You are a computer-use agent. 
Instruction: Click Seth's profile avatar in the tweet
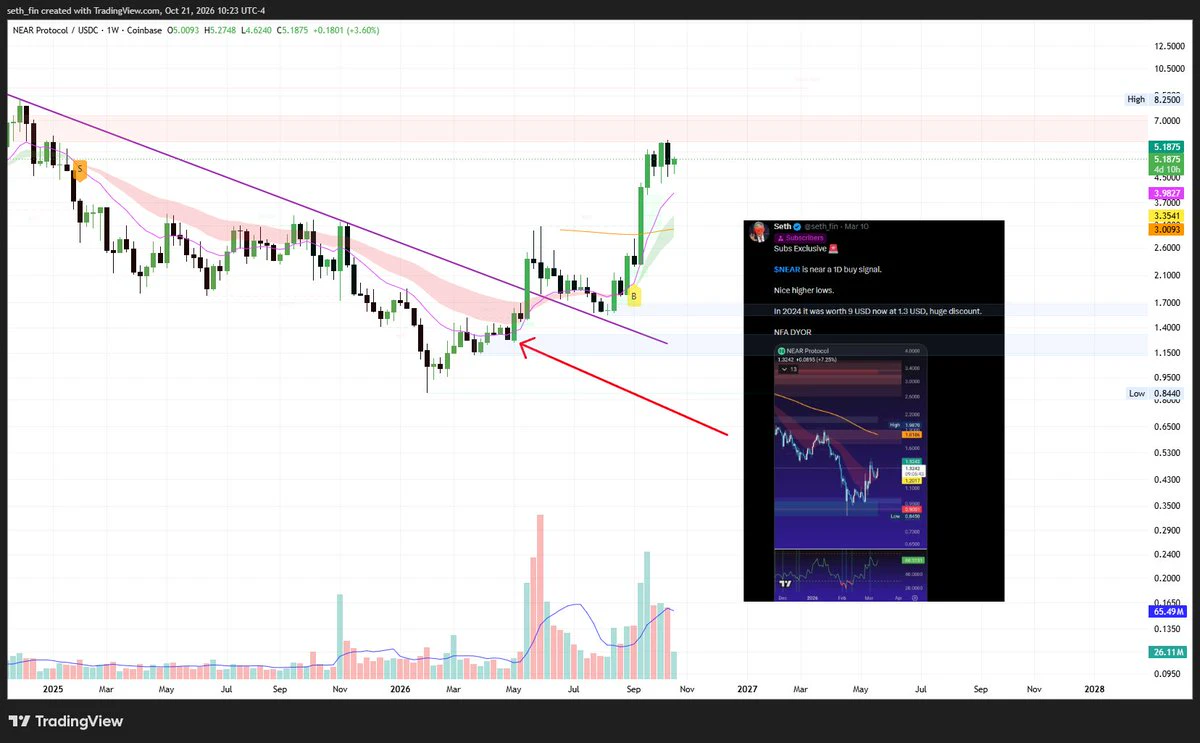coord(759,231)
